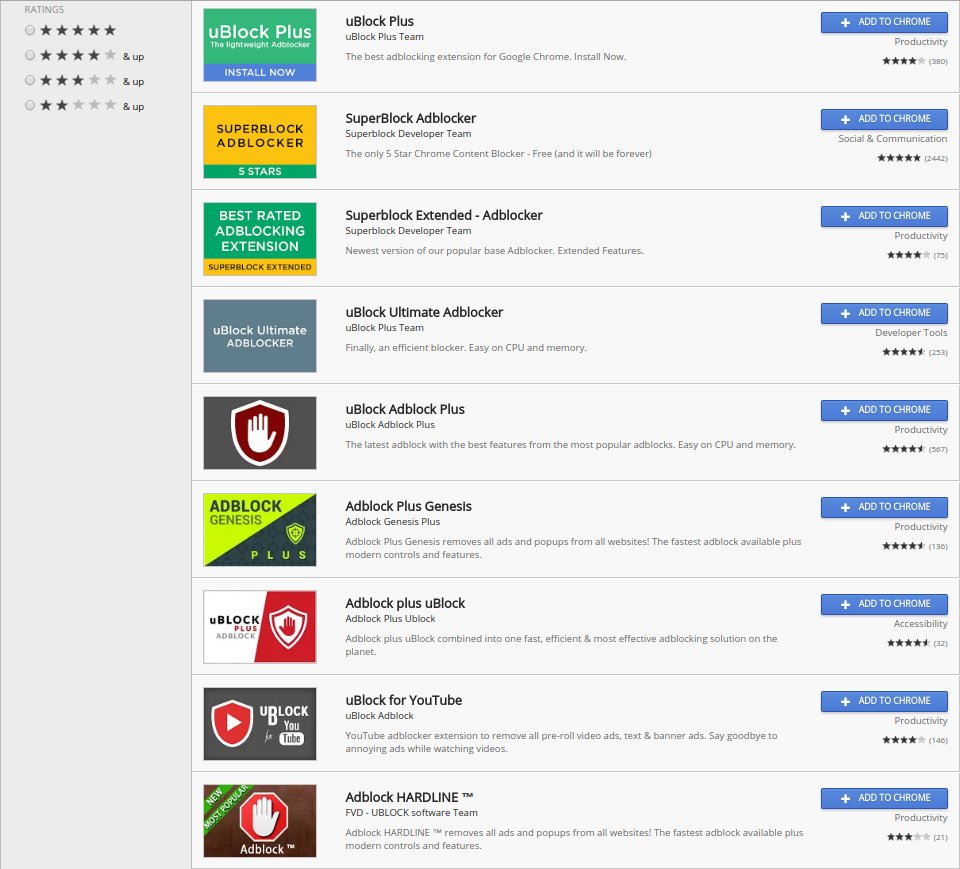Click the star rating (2442) for SuperBlock Adblocker
The width and height of the screenshot is (960, 869).
[912, 158]
